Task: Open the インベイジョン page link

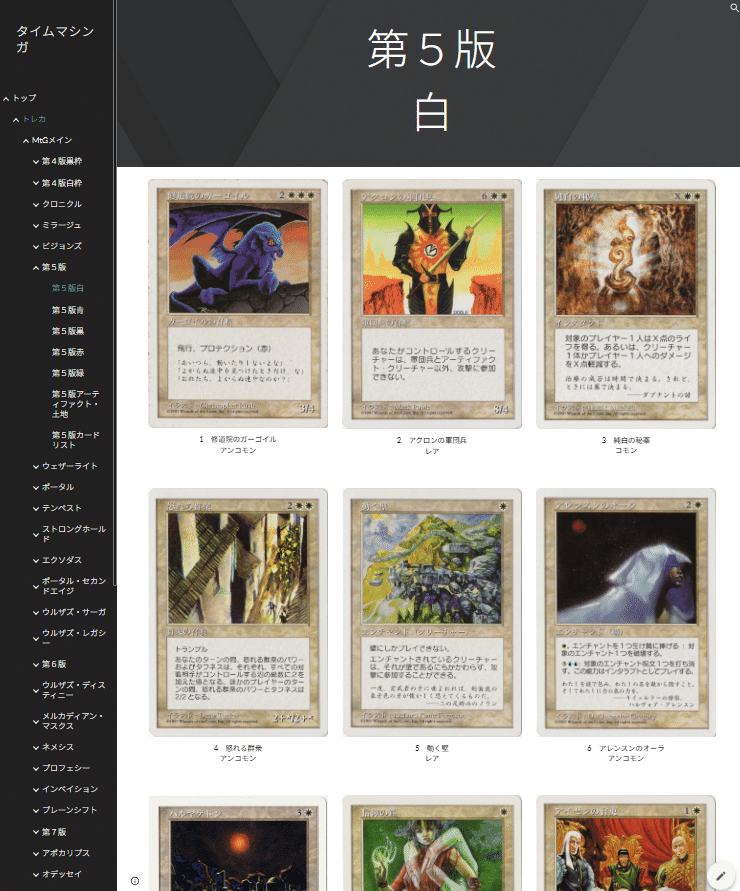Action: [70, 789]
